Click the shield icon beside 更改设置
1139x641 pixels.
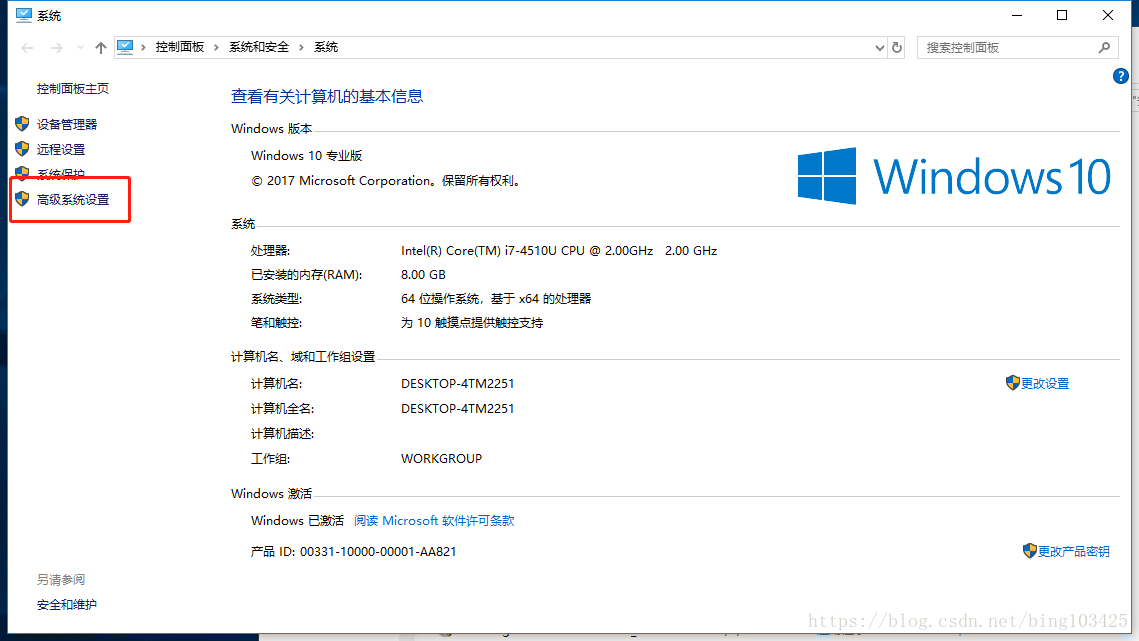click(x=1013, y=383)
